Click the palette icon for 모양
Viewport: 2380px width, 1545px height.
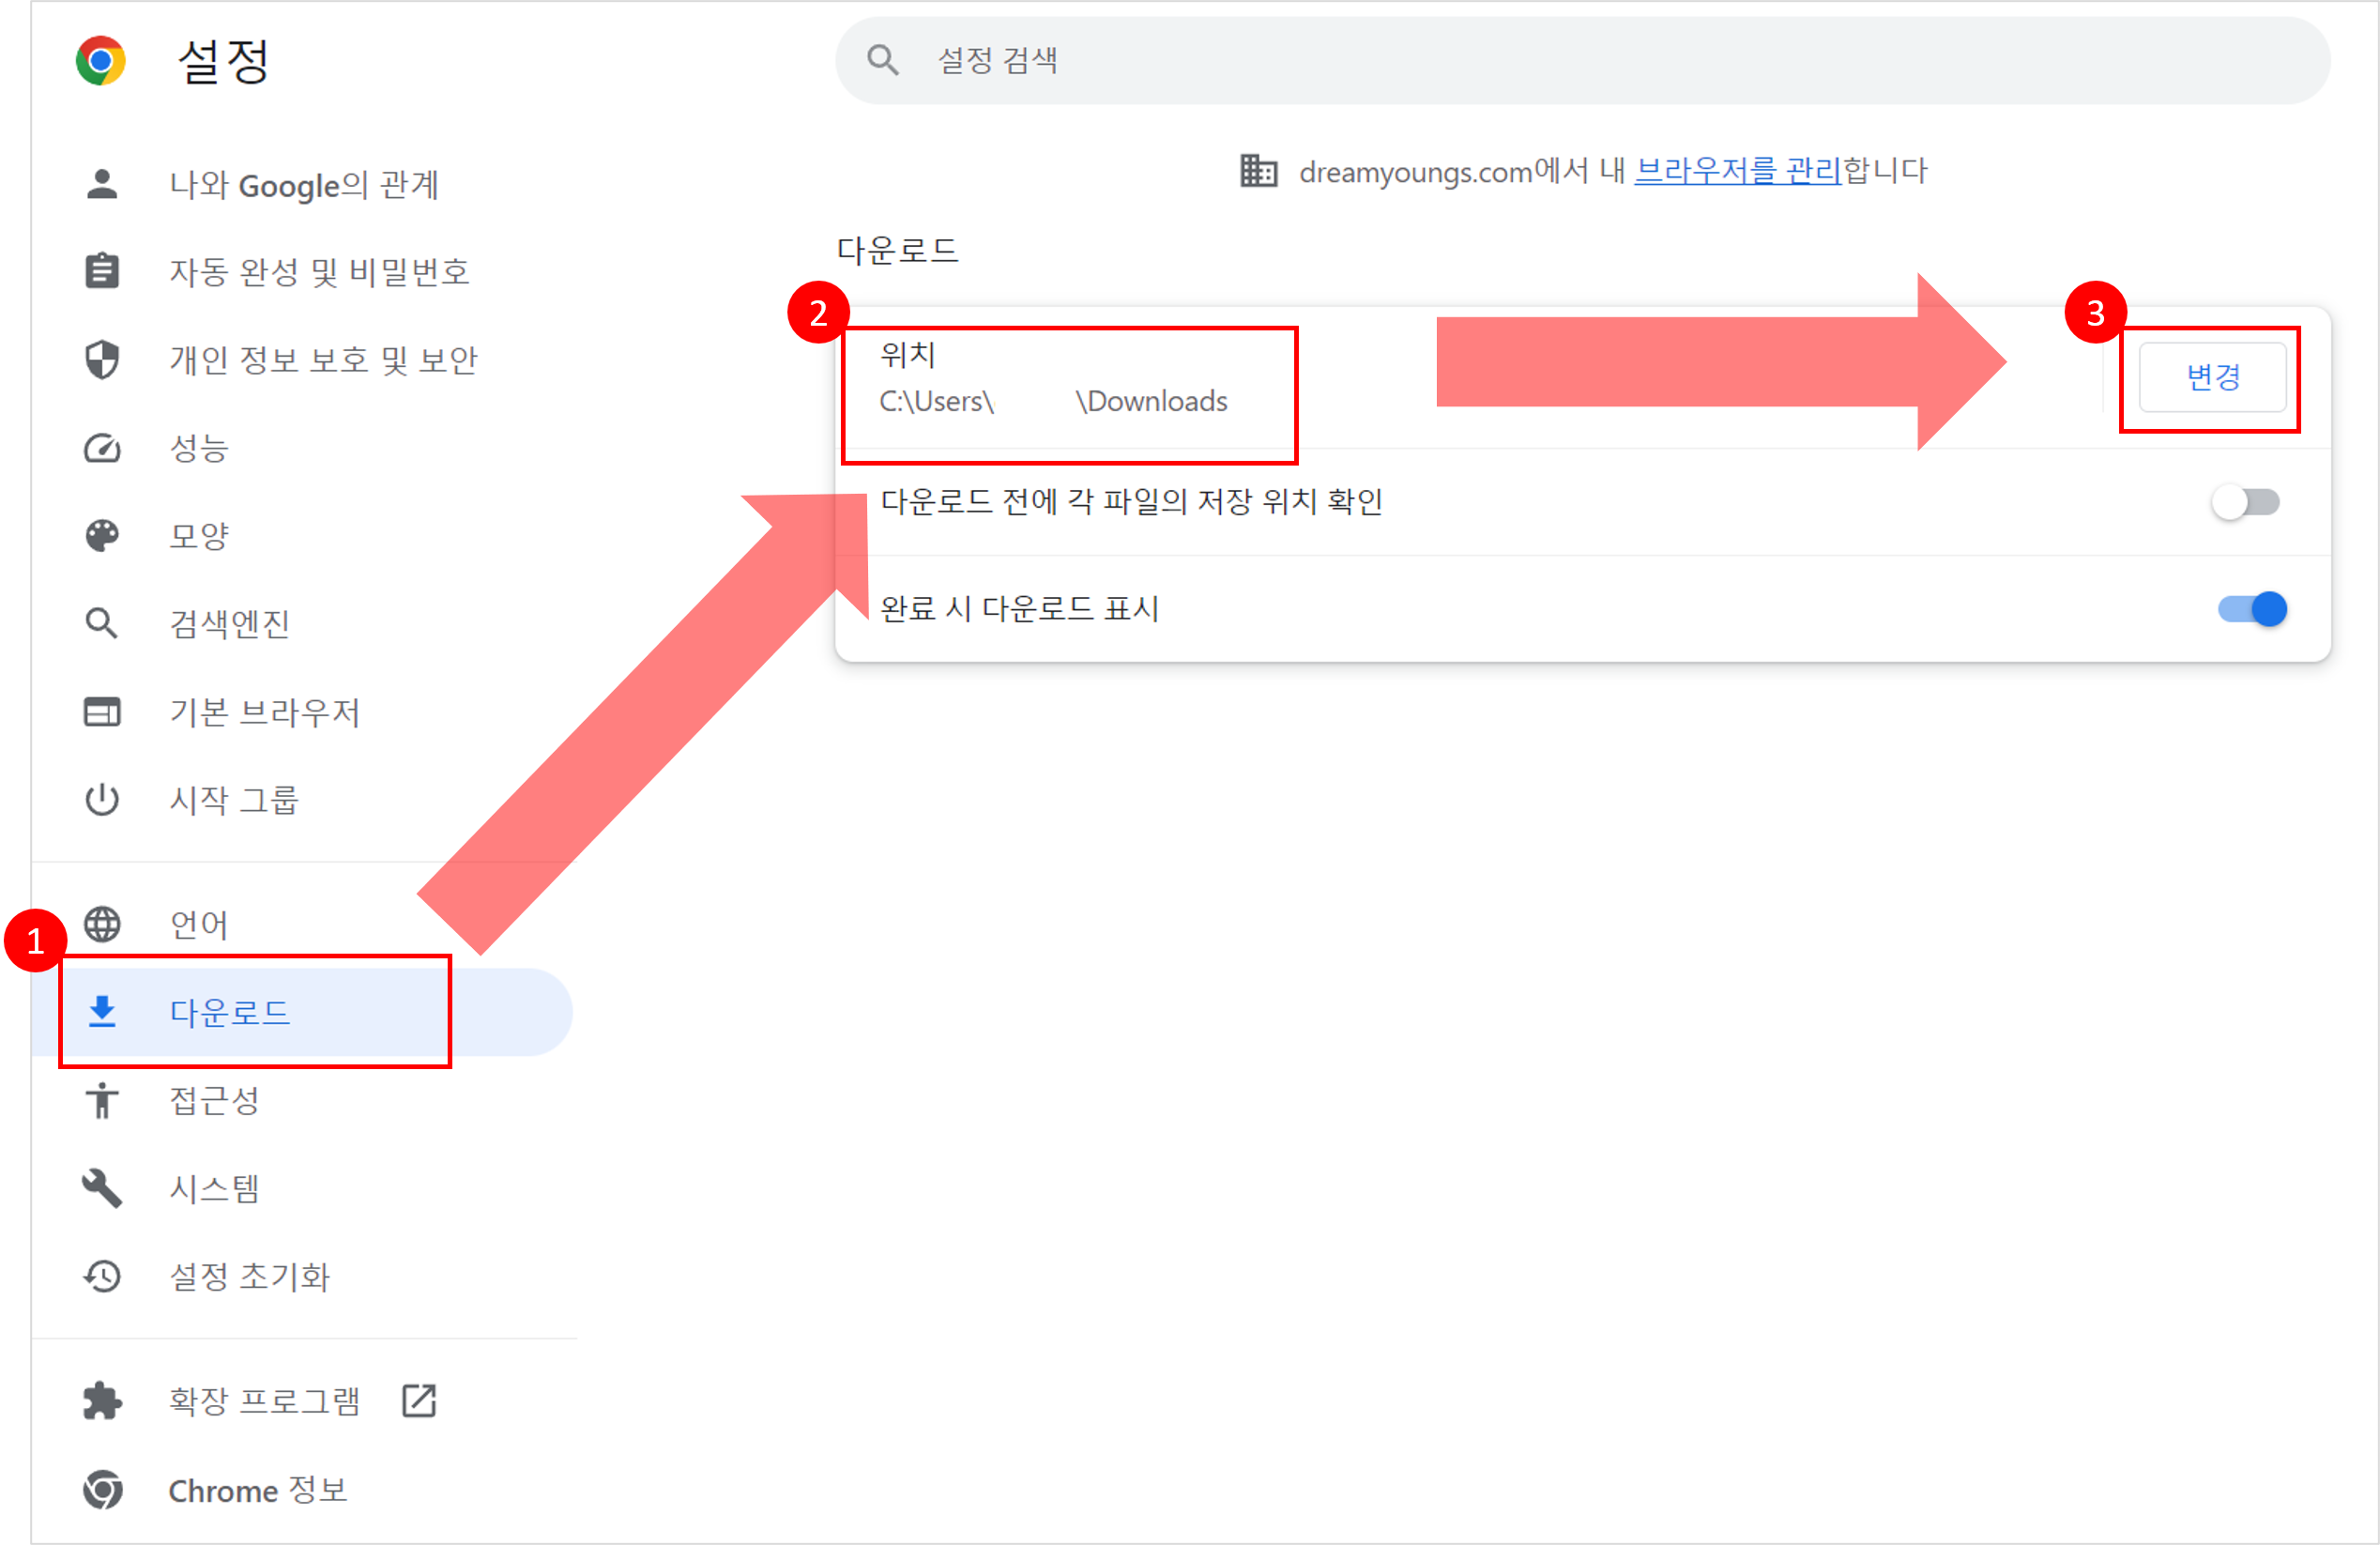[x=102, y=536]
